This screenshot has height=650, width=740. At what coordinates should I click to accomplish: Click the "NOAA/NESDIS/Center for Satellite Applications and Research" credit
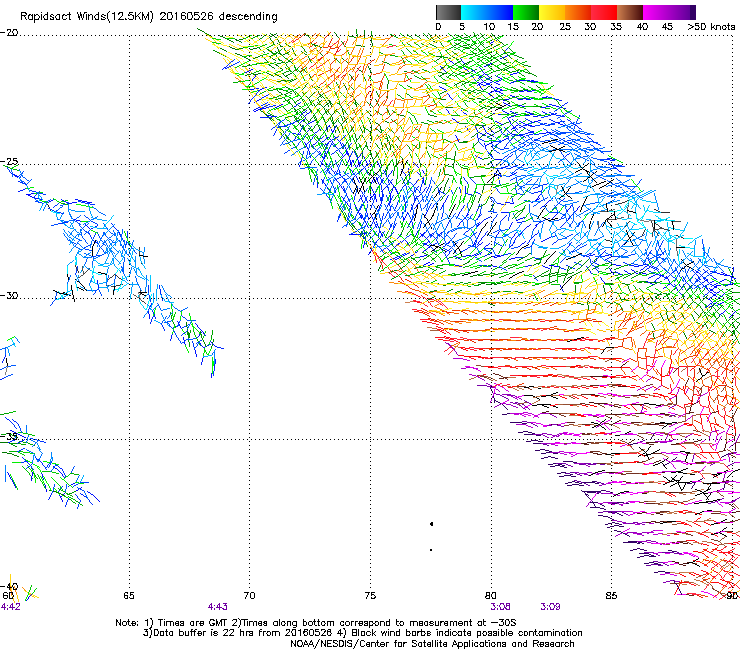[432, 644]
